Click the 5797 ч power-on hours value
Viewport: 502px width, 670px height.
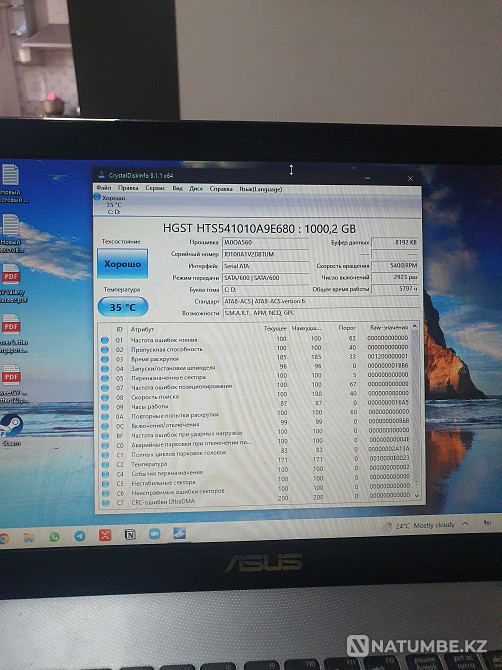395,288
